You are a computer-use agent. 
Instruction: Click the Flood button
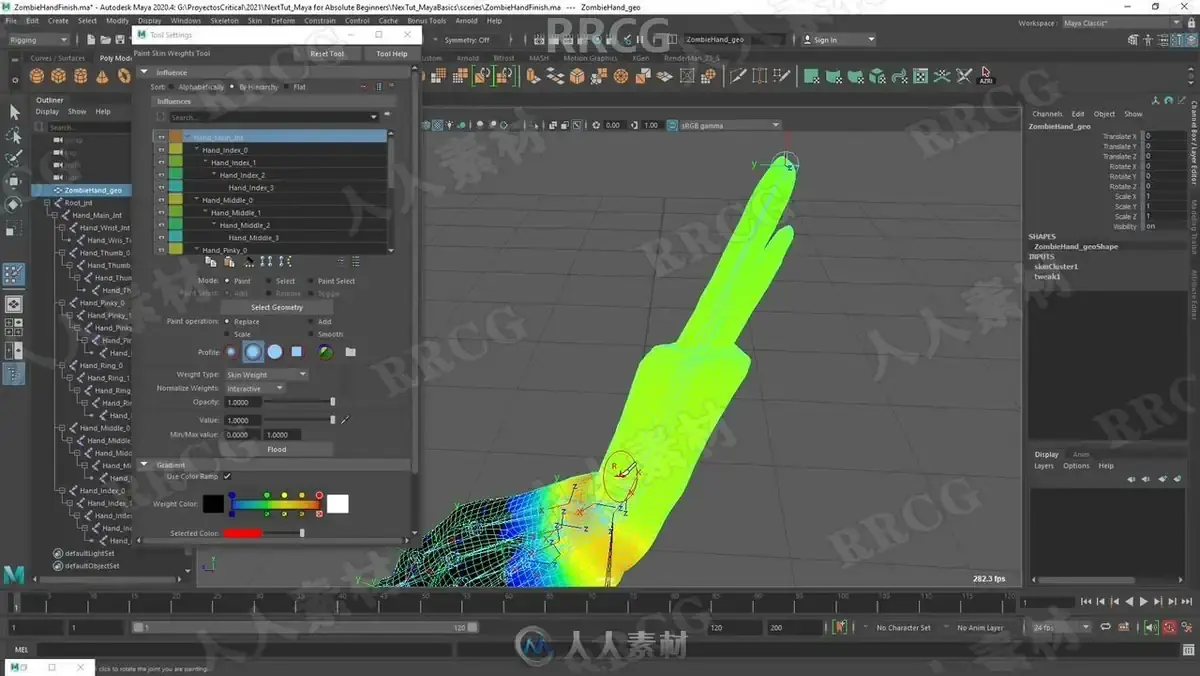point(277,449)
